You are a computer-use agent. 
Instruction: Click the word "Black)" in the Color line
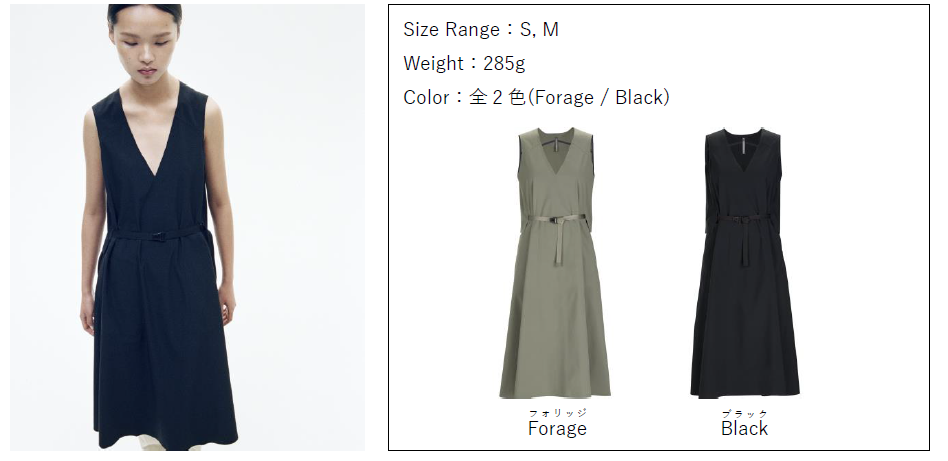[642, 97]
